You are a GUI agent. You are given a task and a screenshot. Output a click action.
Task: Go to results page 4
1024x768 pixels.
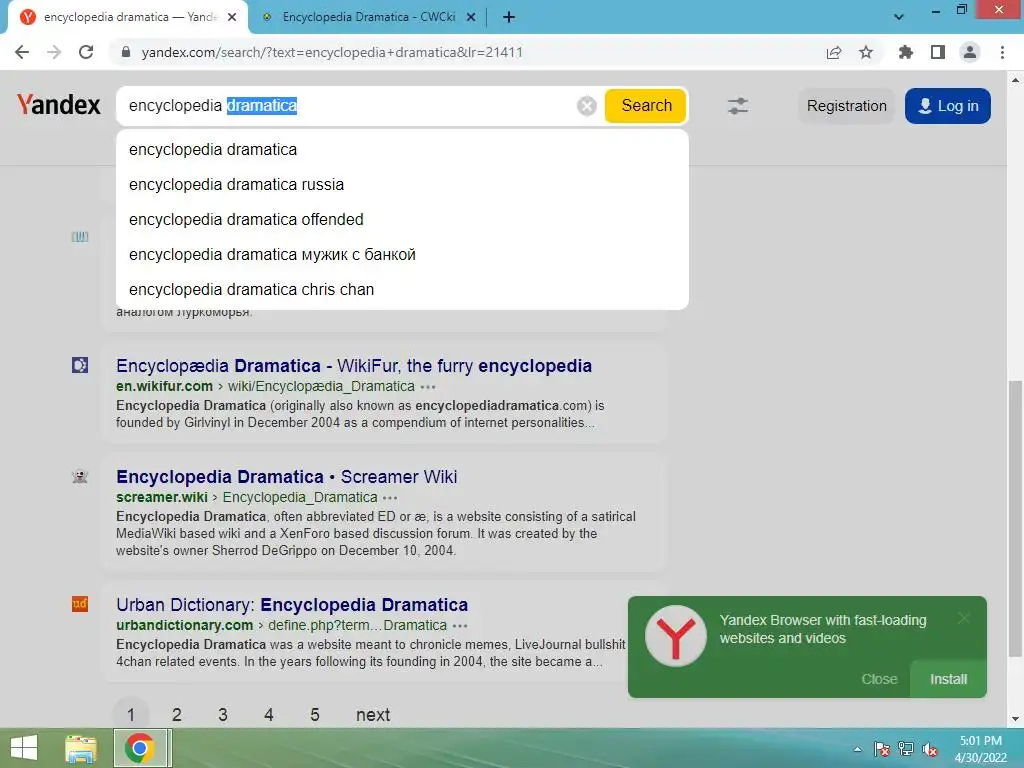tap(268, 715)
